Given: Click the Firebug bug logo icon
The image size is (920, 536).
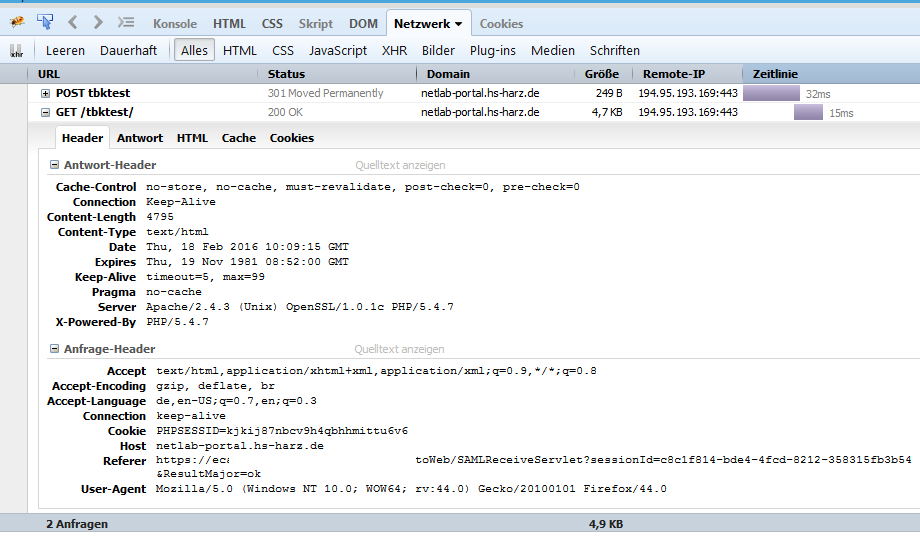Looking at the screenshot, I should coord(17,22).
